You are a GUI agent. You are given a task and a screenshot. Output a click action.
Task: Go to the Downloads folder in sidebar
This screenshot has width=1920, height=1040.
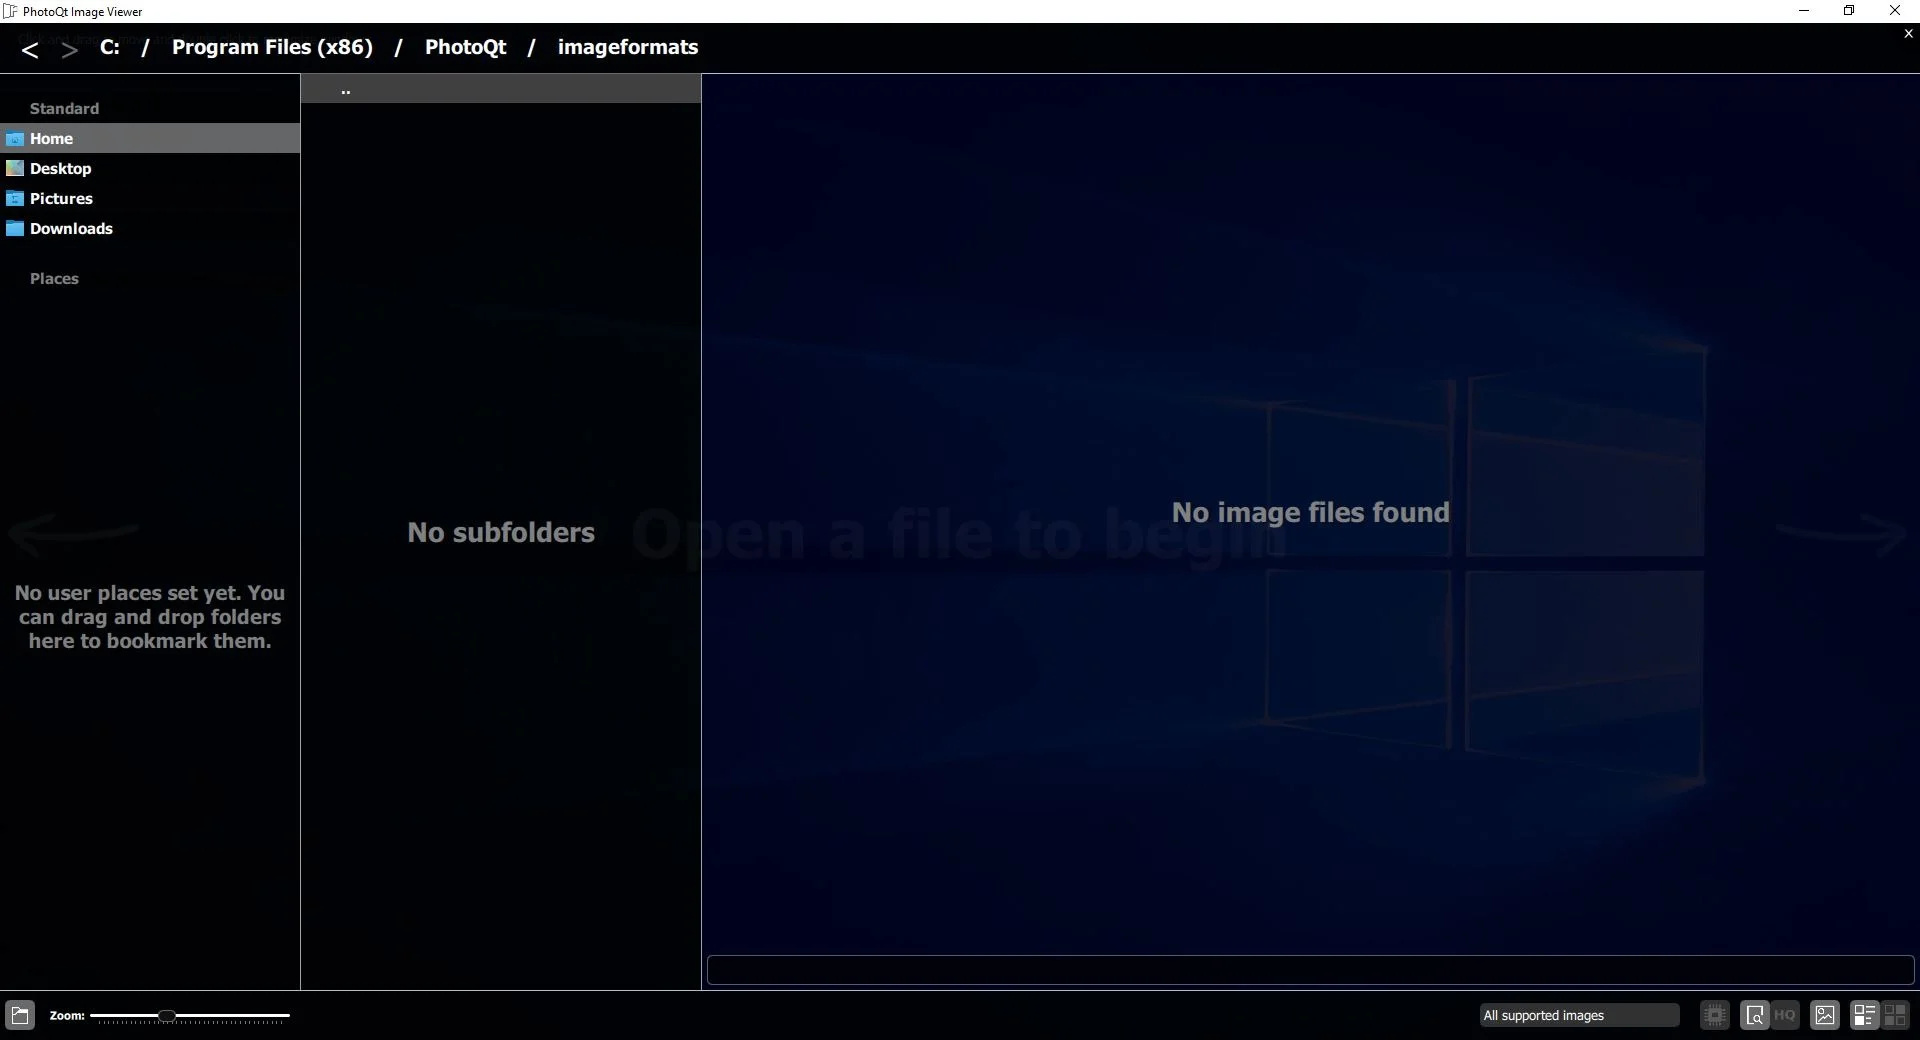coord(71,229)
